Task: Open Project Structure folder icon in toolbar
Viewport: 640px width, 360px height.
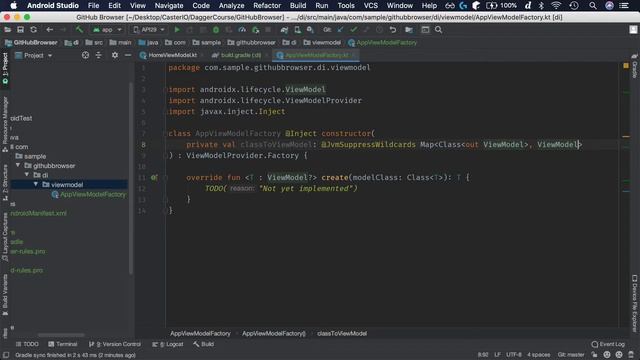Action: [409, 30]
